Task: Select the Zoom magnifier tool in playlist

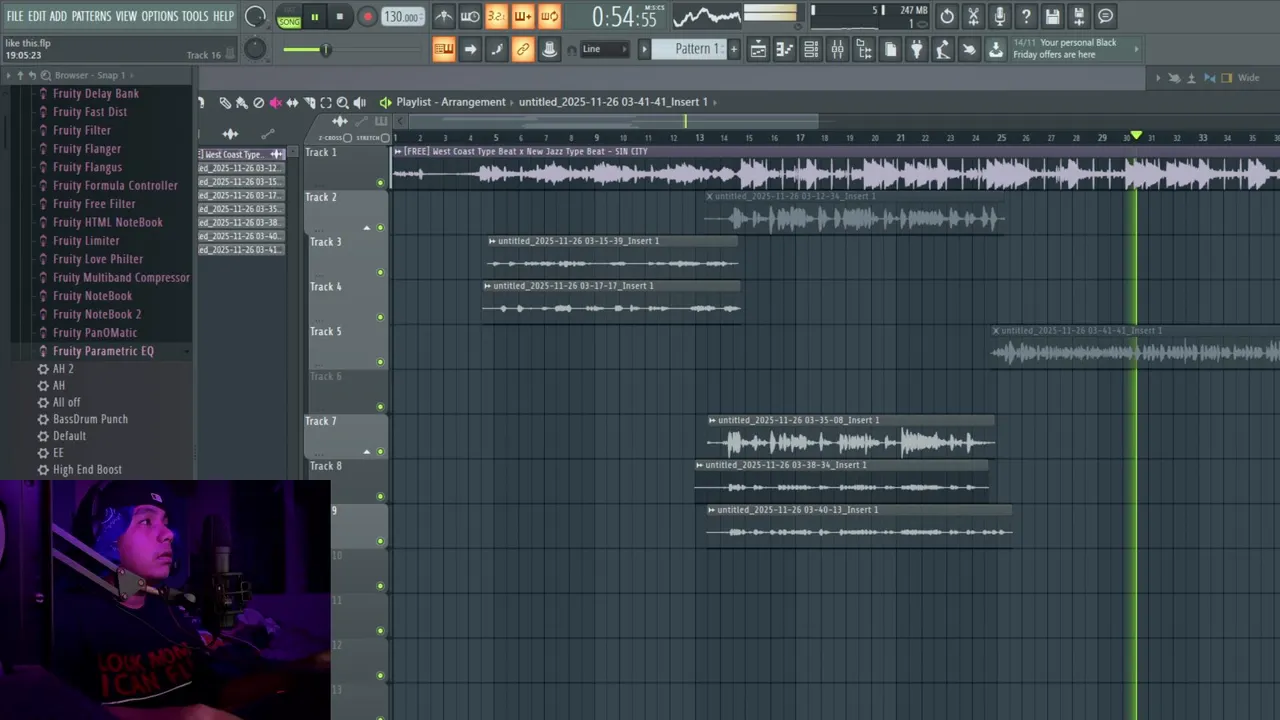Action: [343, 102]
